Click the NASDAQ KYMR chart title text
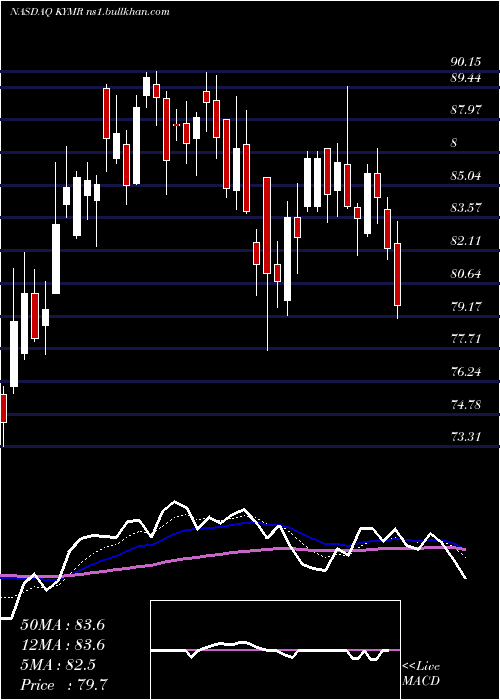This screenshot has height=700, width=500. (x=89, y=12)
